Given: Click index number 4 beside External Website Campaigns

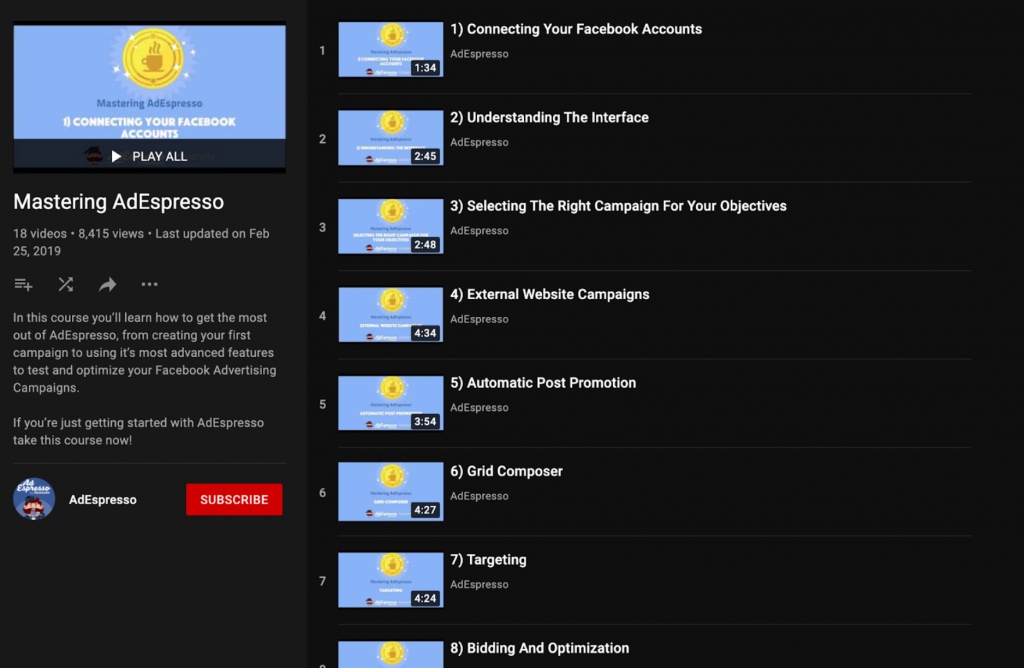Looking at the screenshot, I should [322, 316].
